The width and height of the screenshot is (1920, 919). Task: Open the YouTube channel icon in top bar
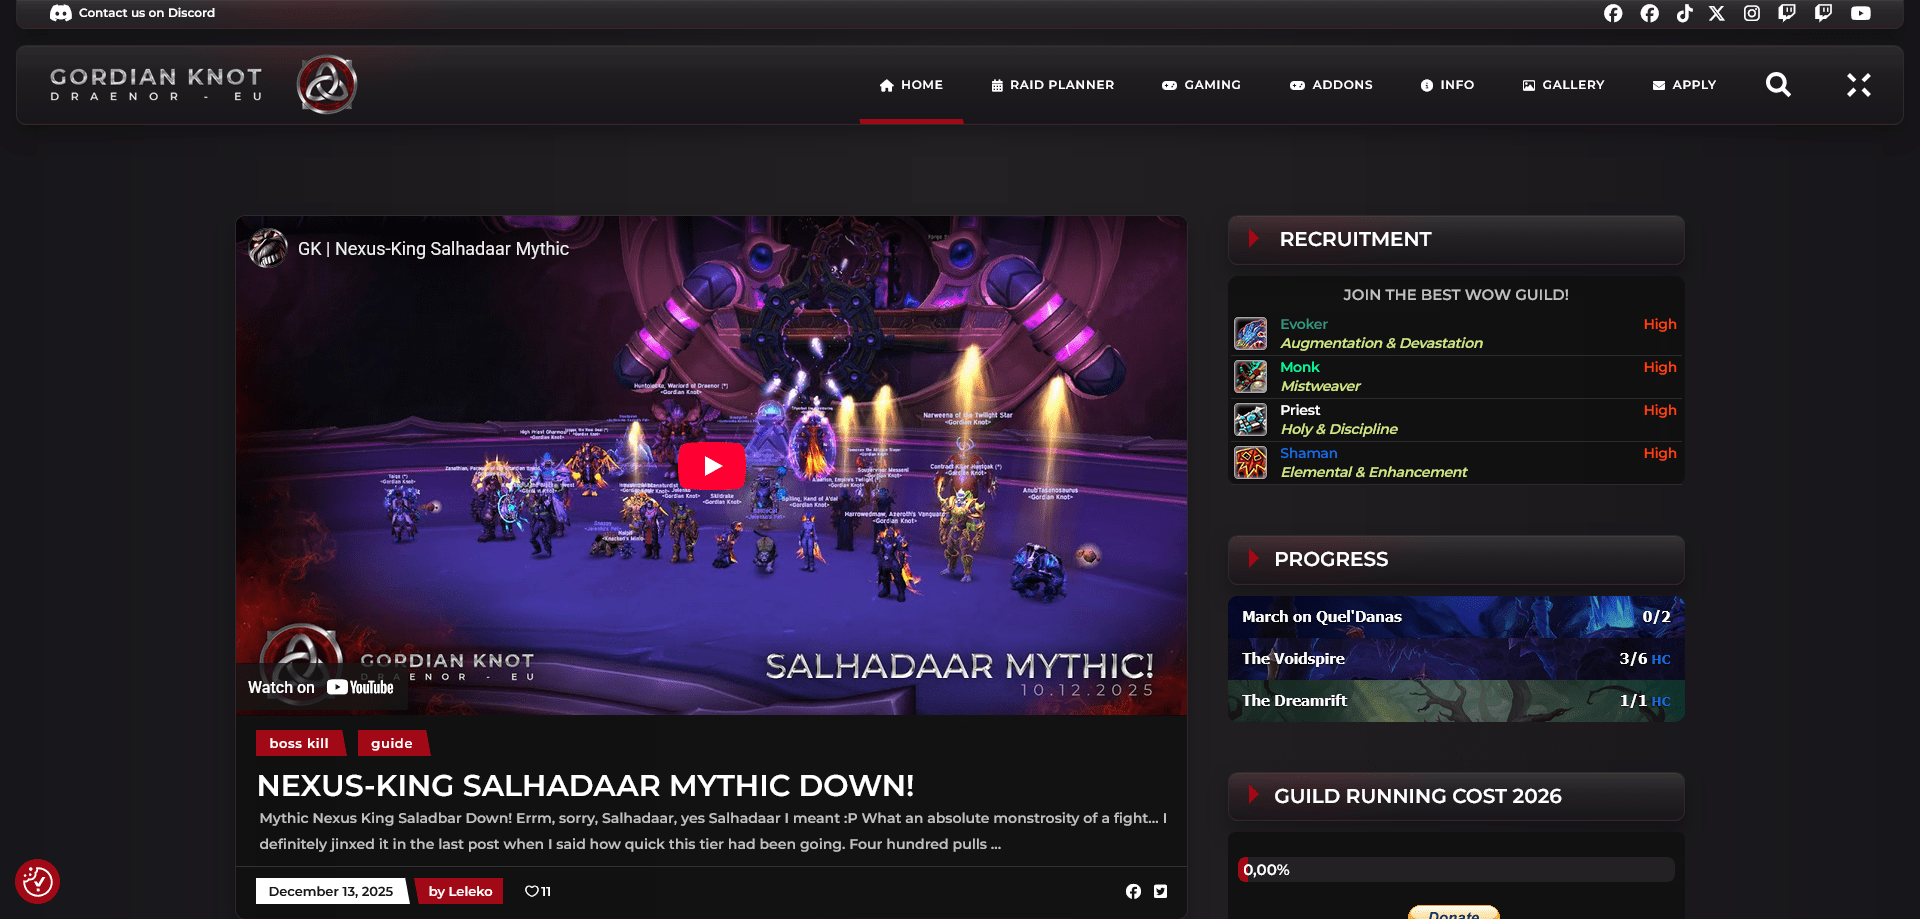pyautogui.click(x=1860, y=13)
